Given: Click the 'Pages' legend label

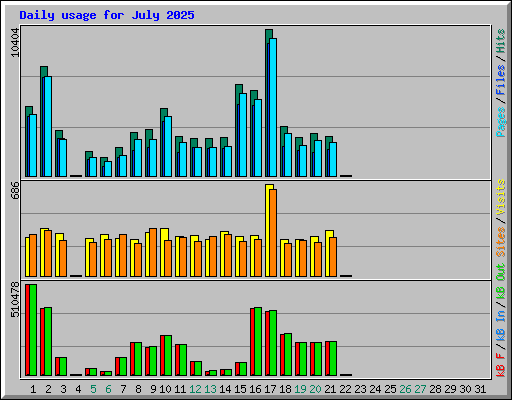Looking at the screenshot, I should pos(501,122).
